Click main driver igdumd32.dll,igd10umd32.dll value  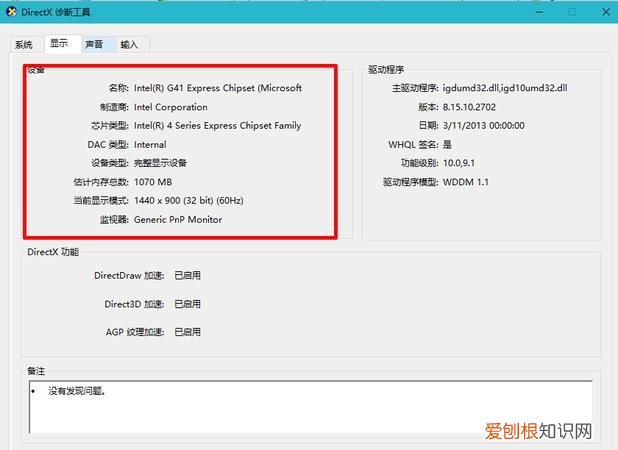pyautogui.click(x=505, y=88)
